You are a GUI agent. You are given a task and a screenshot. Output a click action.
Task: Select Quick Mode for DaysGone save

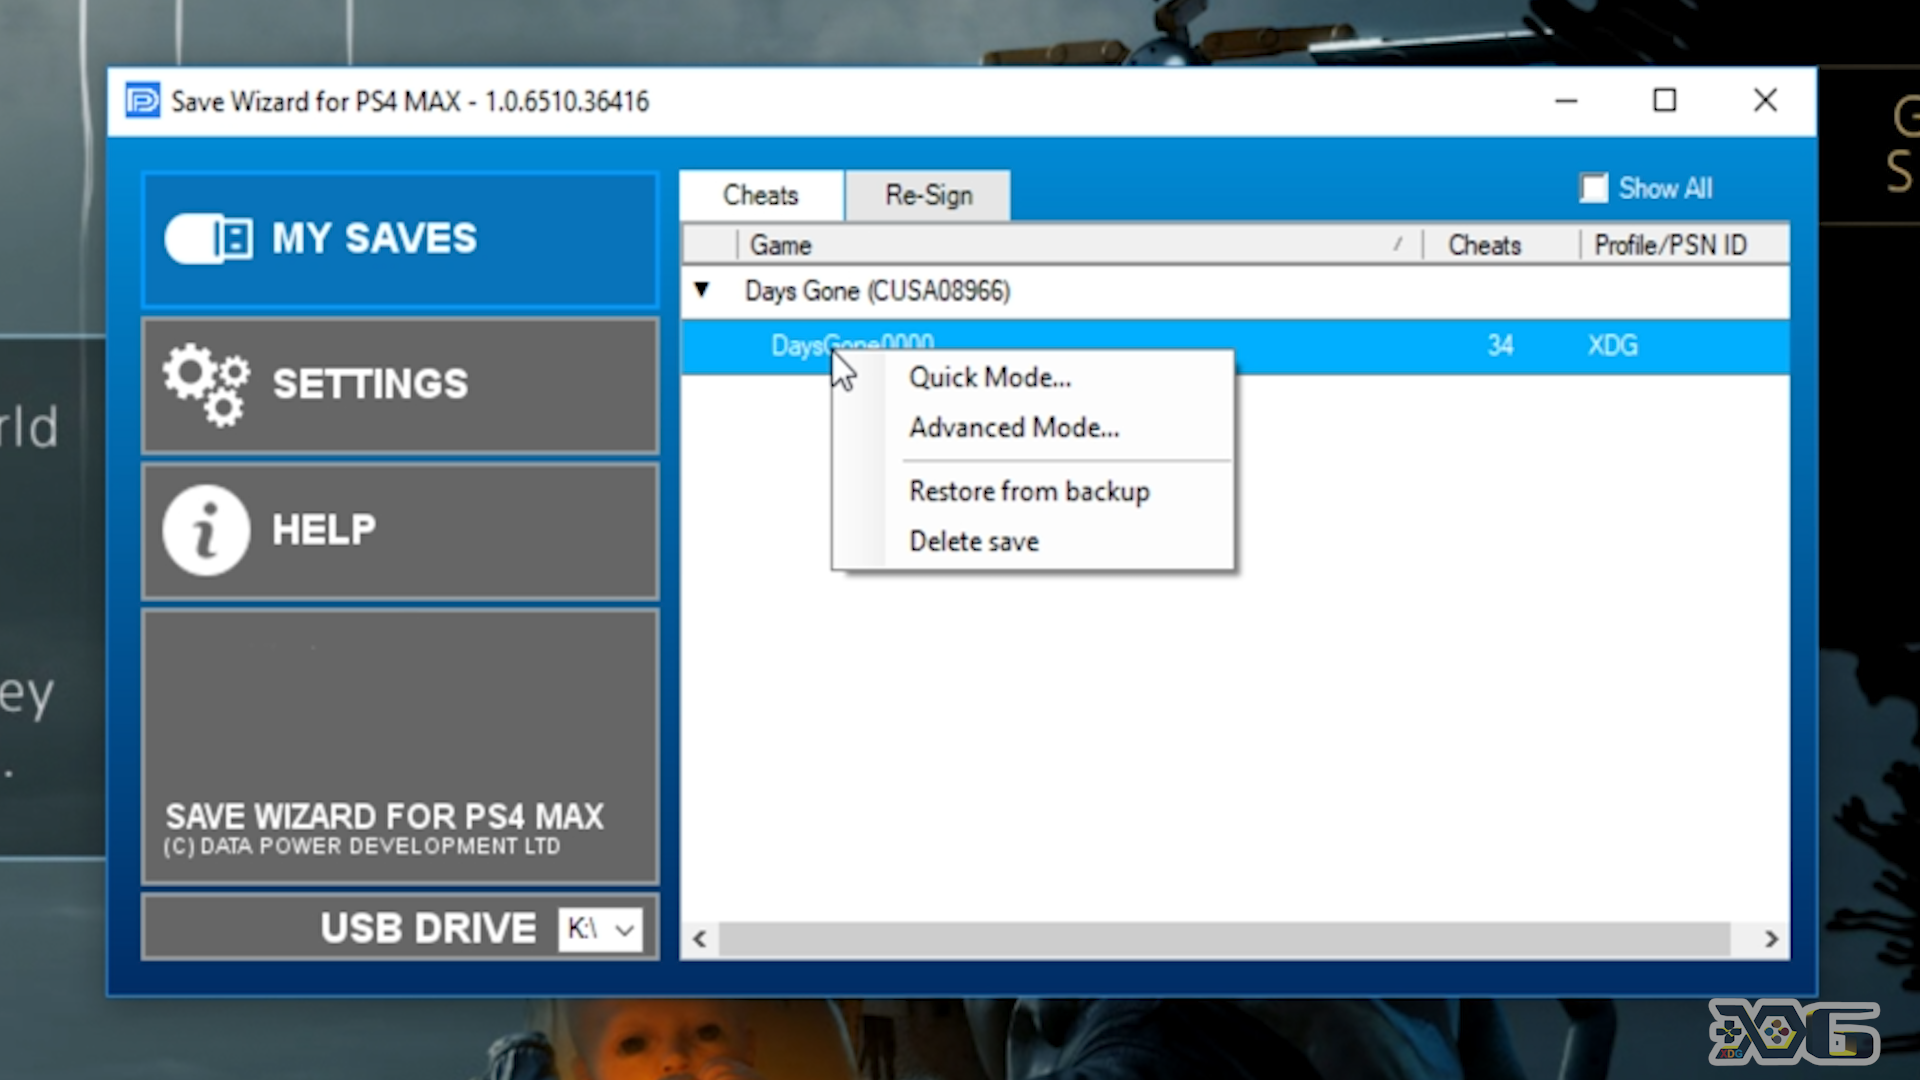pos(990,377)
